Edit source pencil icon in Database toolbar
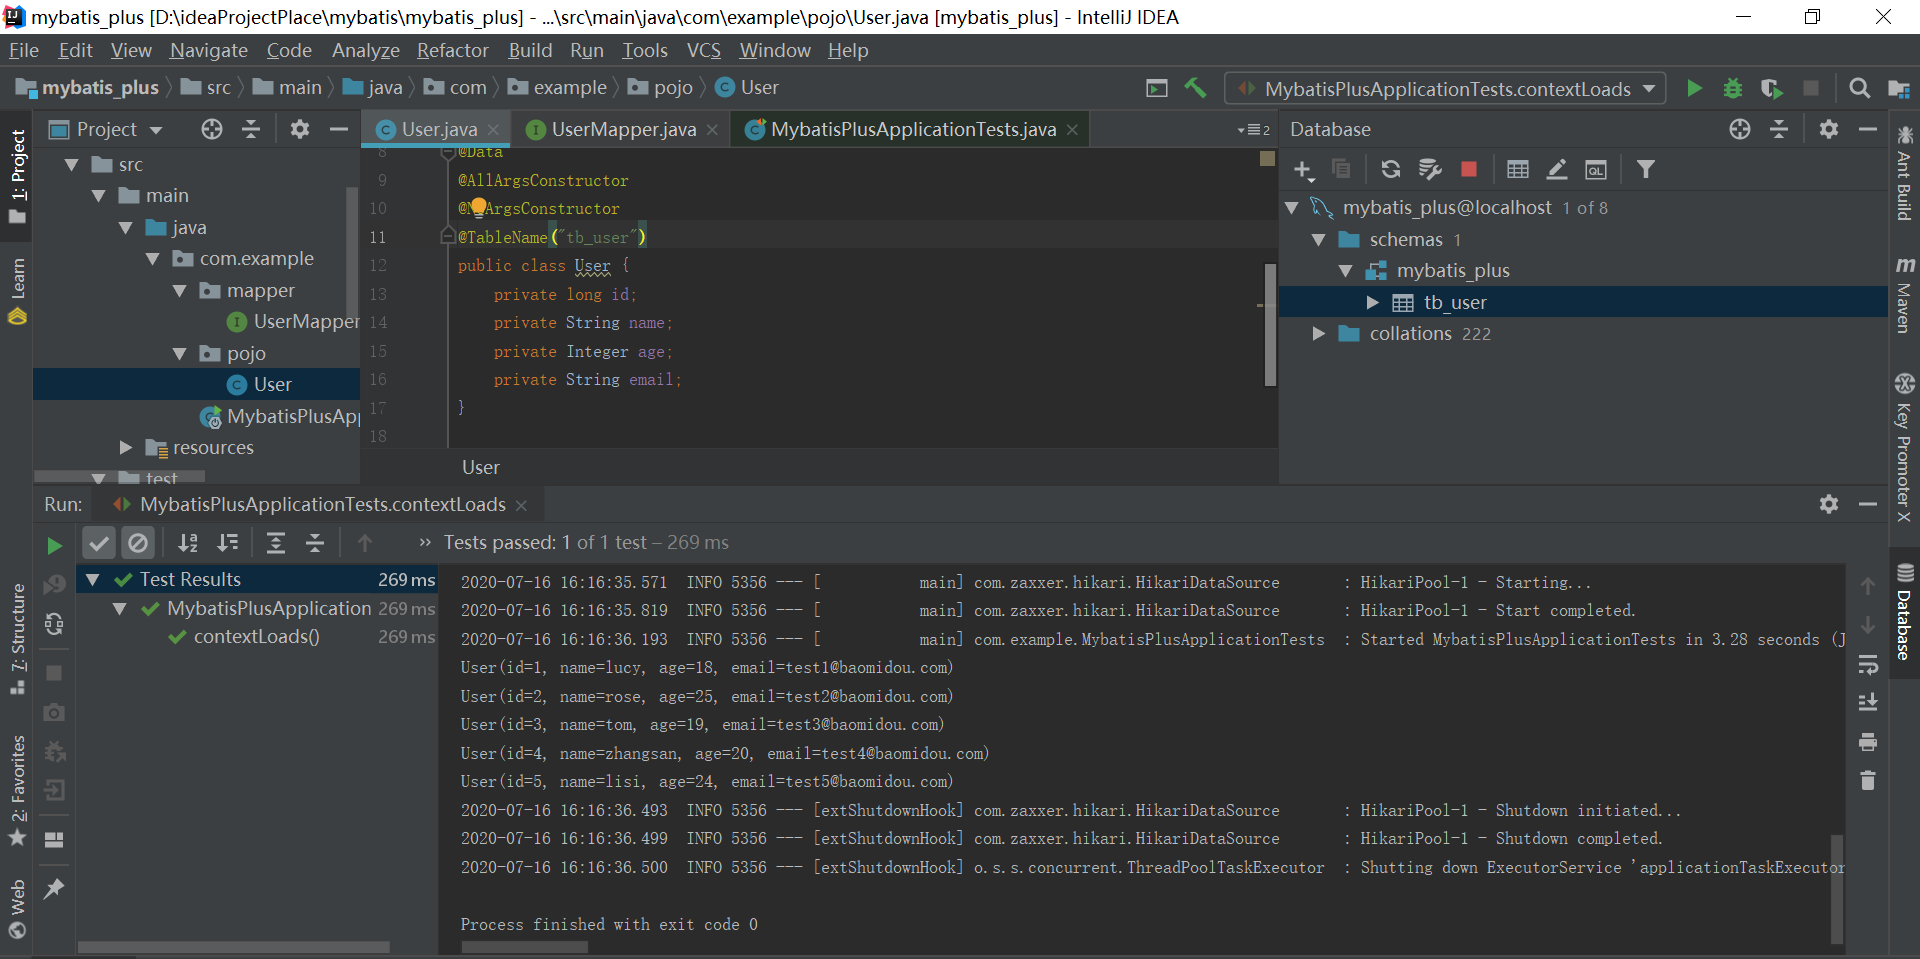The image size is (1920, 959). [x=1556, y=169]
